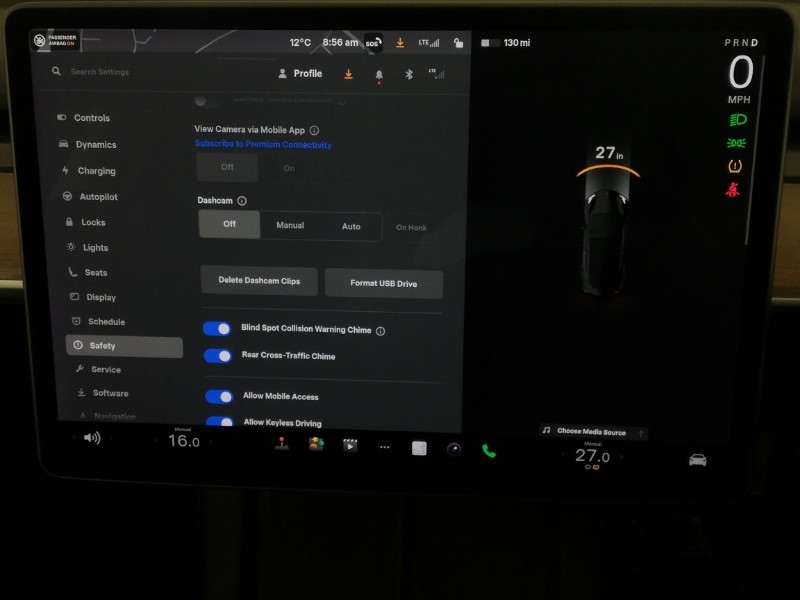Tap the Bluetooth icon near Profile
Screen dimensions: 800x600
click(409, 73)
